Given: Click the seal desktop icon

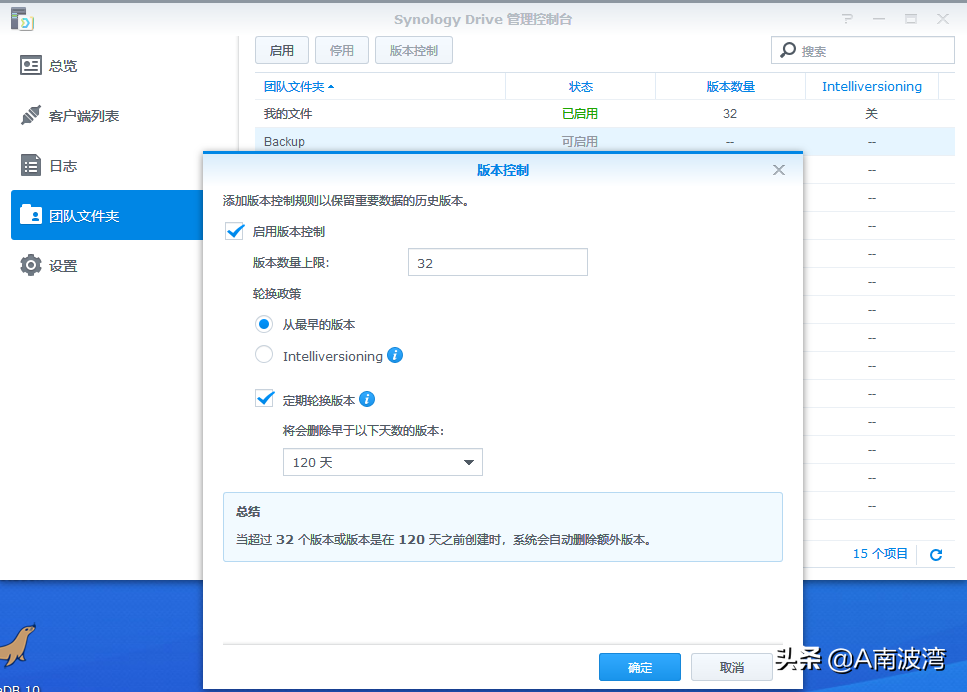Looking at the screenshot, I should [19, 645].
